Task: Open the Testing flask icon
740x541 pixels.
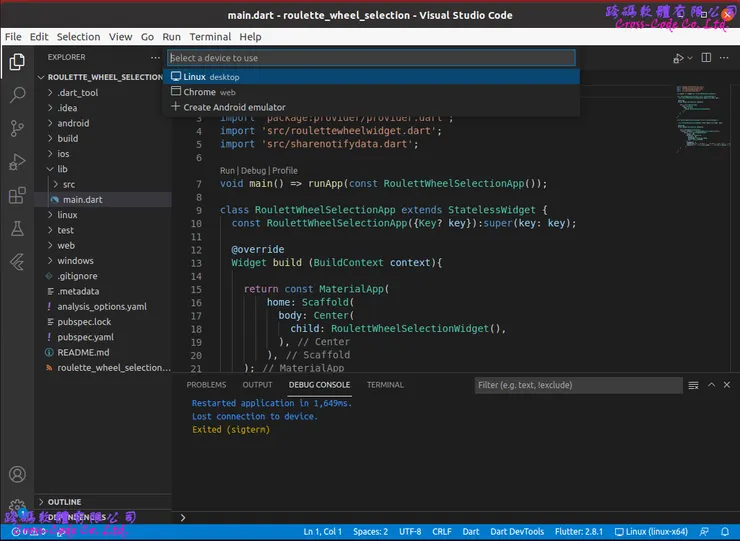Action: tap(17, 229)
